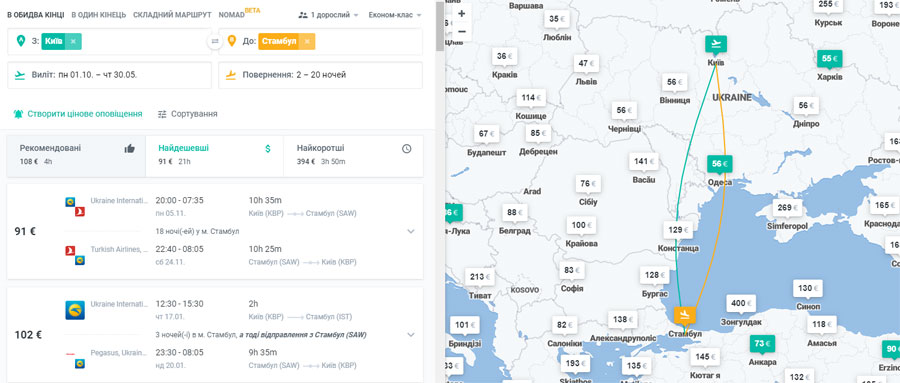The height and width of the screenshot is (383, 900).
Task: Click the 36 € Краків price tag
Action: pyautogui.click(x=505, y=56)
